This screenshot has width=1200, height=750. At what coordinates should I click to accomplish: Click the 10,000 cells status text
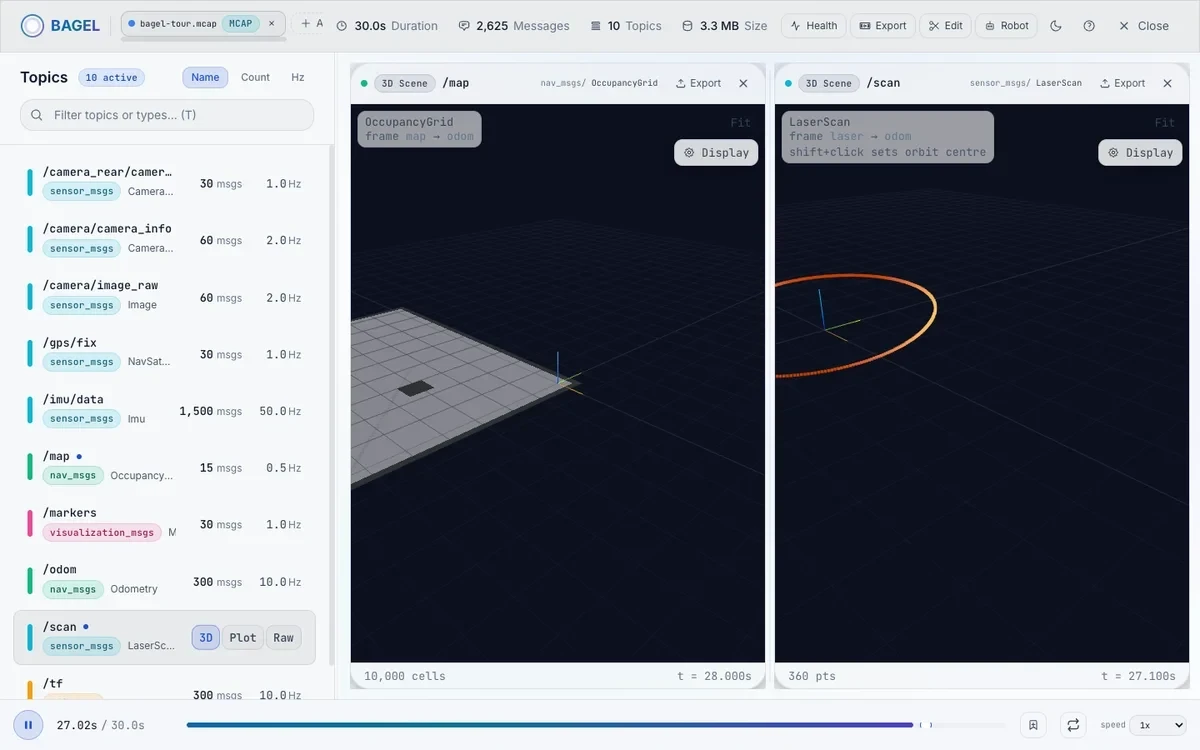tap(405, 676)
